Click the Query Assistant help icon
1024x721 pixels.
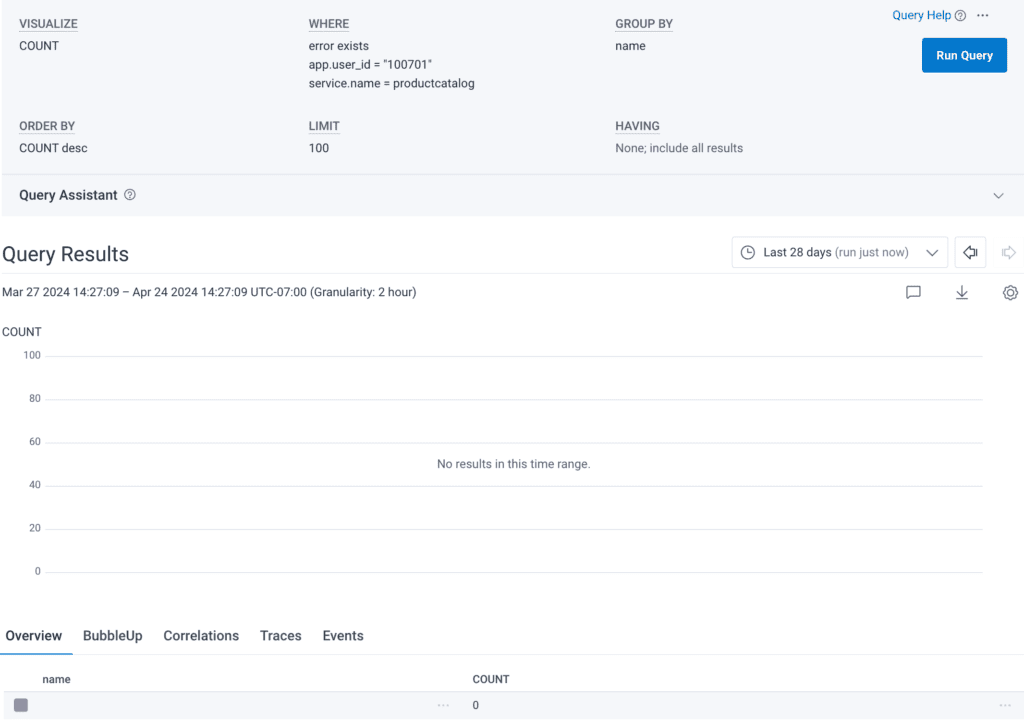coord(130,195)
